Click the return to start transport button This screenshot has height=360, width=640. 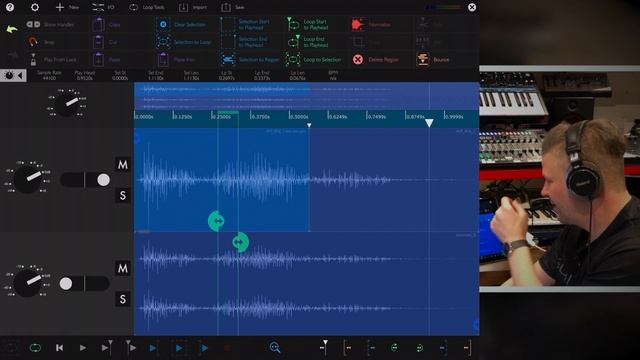pyautogui.click(x=60, y=348)
